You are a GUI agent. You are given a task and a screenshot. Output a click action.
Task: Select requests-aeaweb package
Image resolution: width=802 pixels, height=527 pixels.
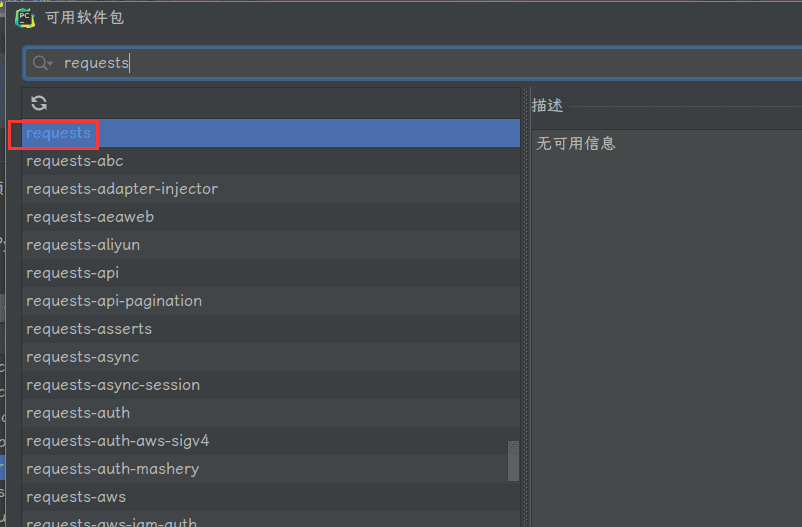click(x=90, y=217)
